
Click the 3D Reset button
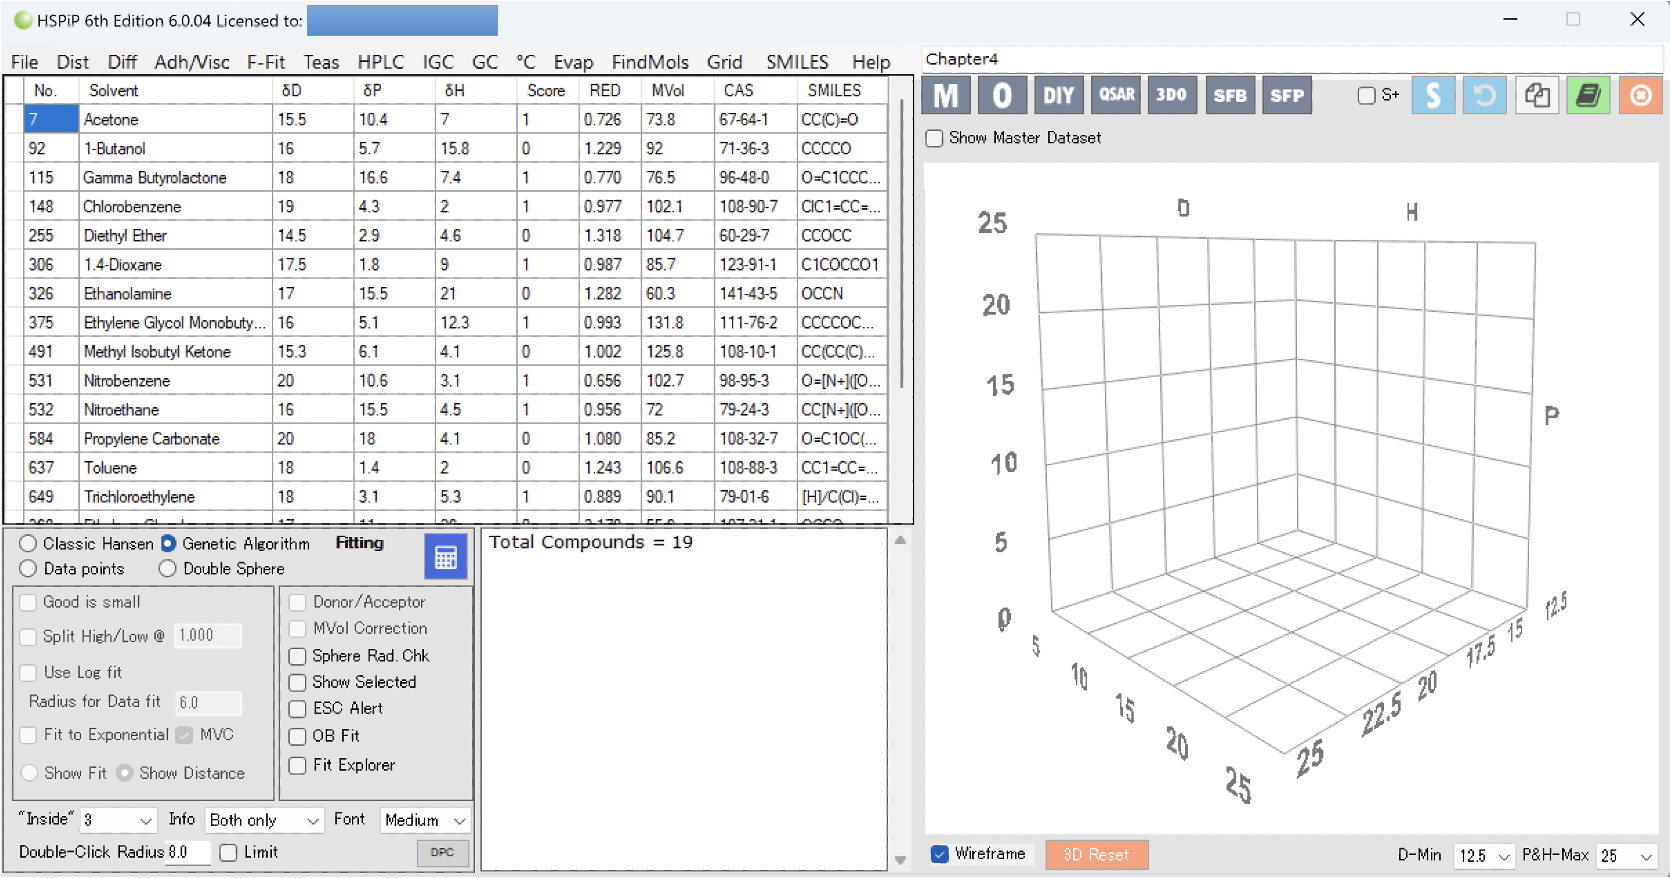pos(1096,855)
